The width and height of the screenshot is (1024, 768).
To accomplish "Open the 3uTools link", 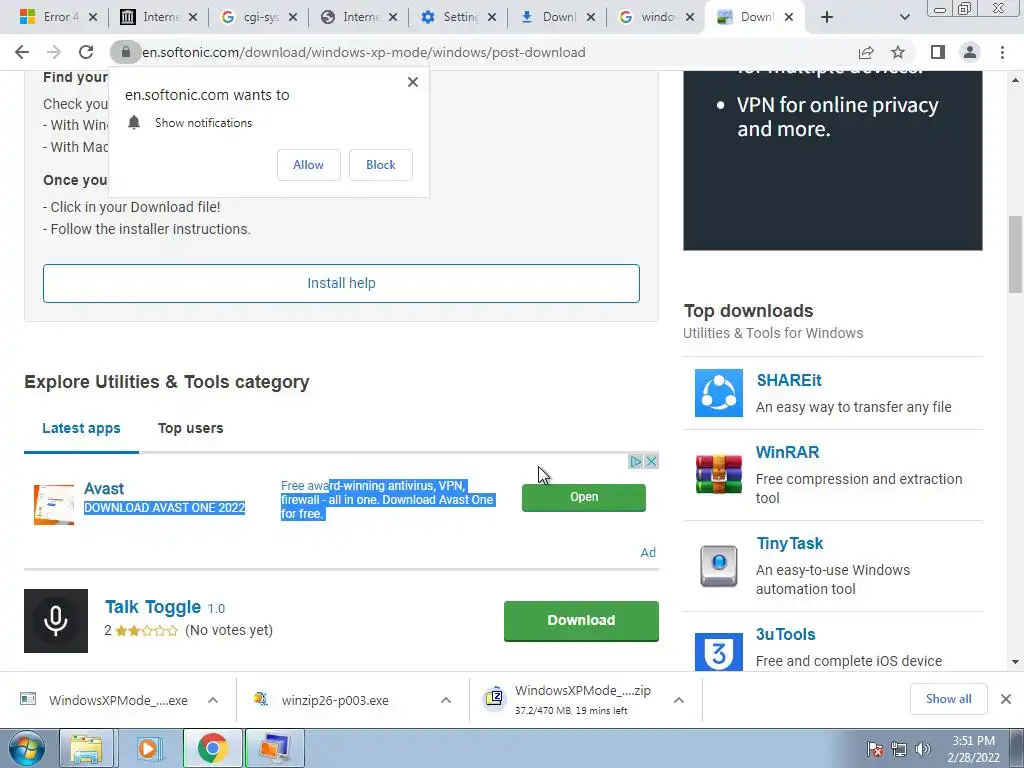I will [786, 634].
